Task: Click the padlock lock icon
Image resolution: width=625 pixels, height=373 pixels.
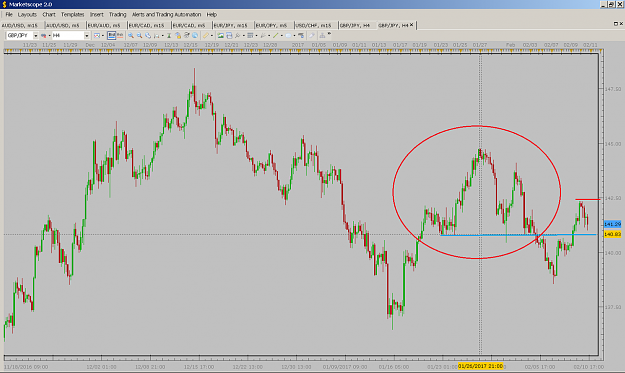Action: click(178, 35)
